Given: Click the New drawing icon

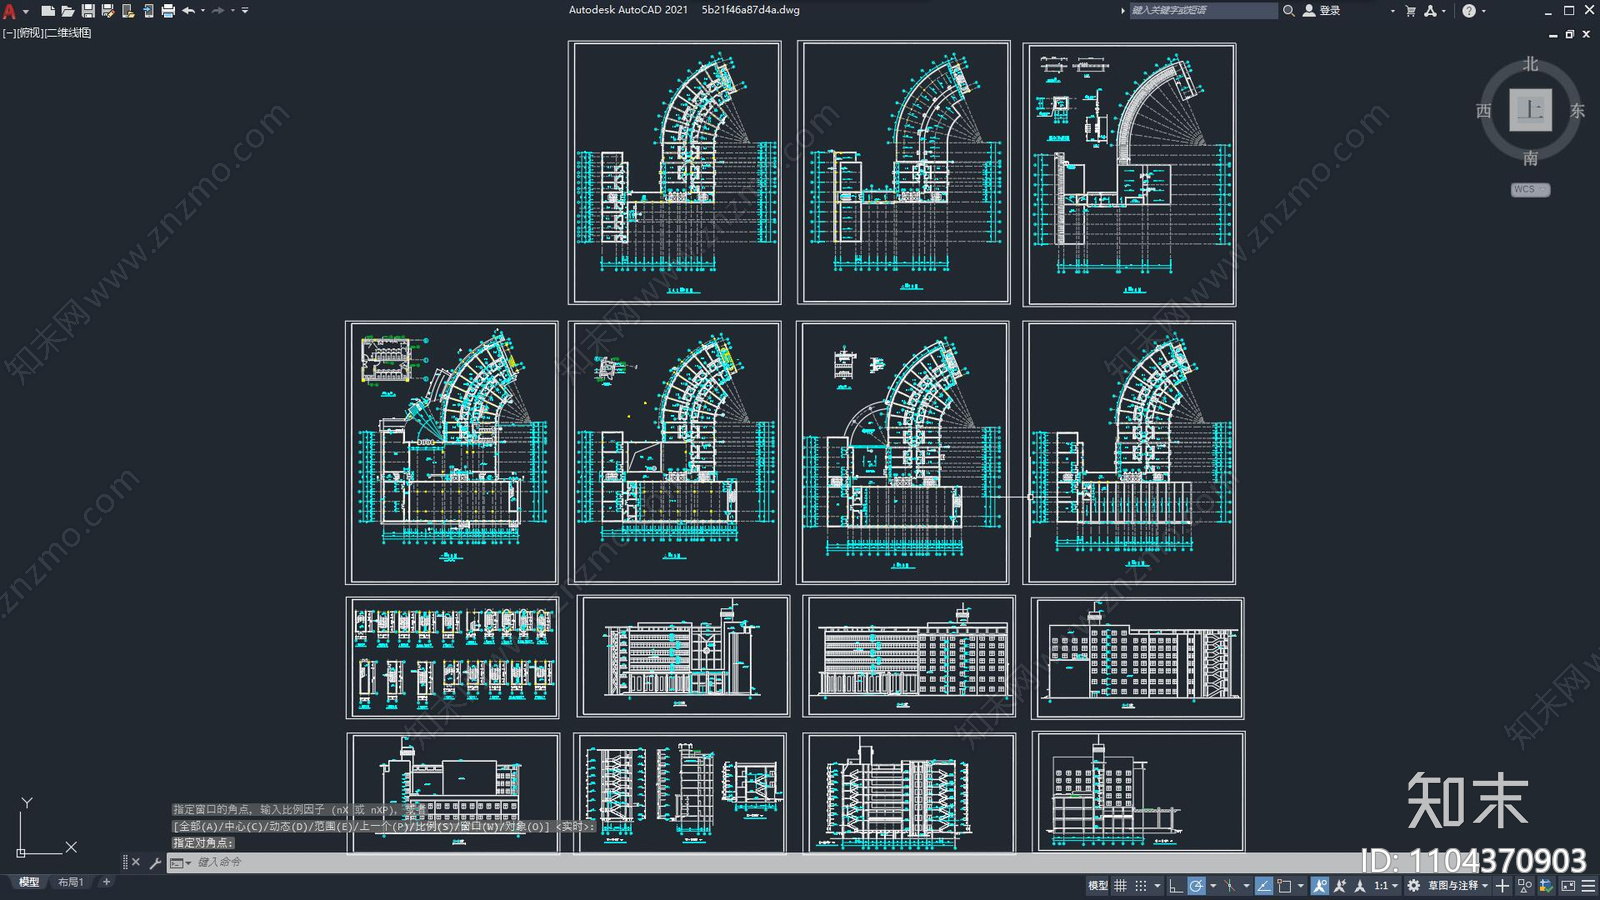Looking at the screenshot, I should tap(47, 11).
